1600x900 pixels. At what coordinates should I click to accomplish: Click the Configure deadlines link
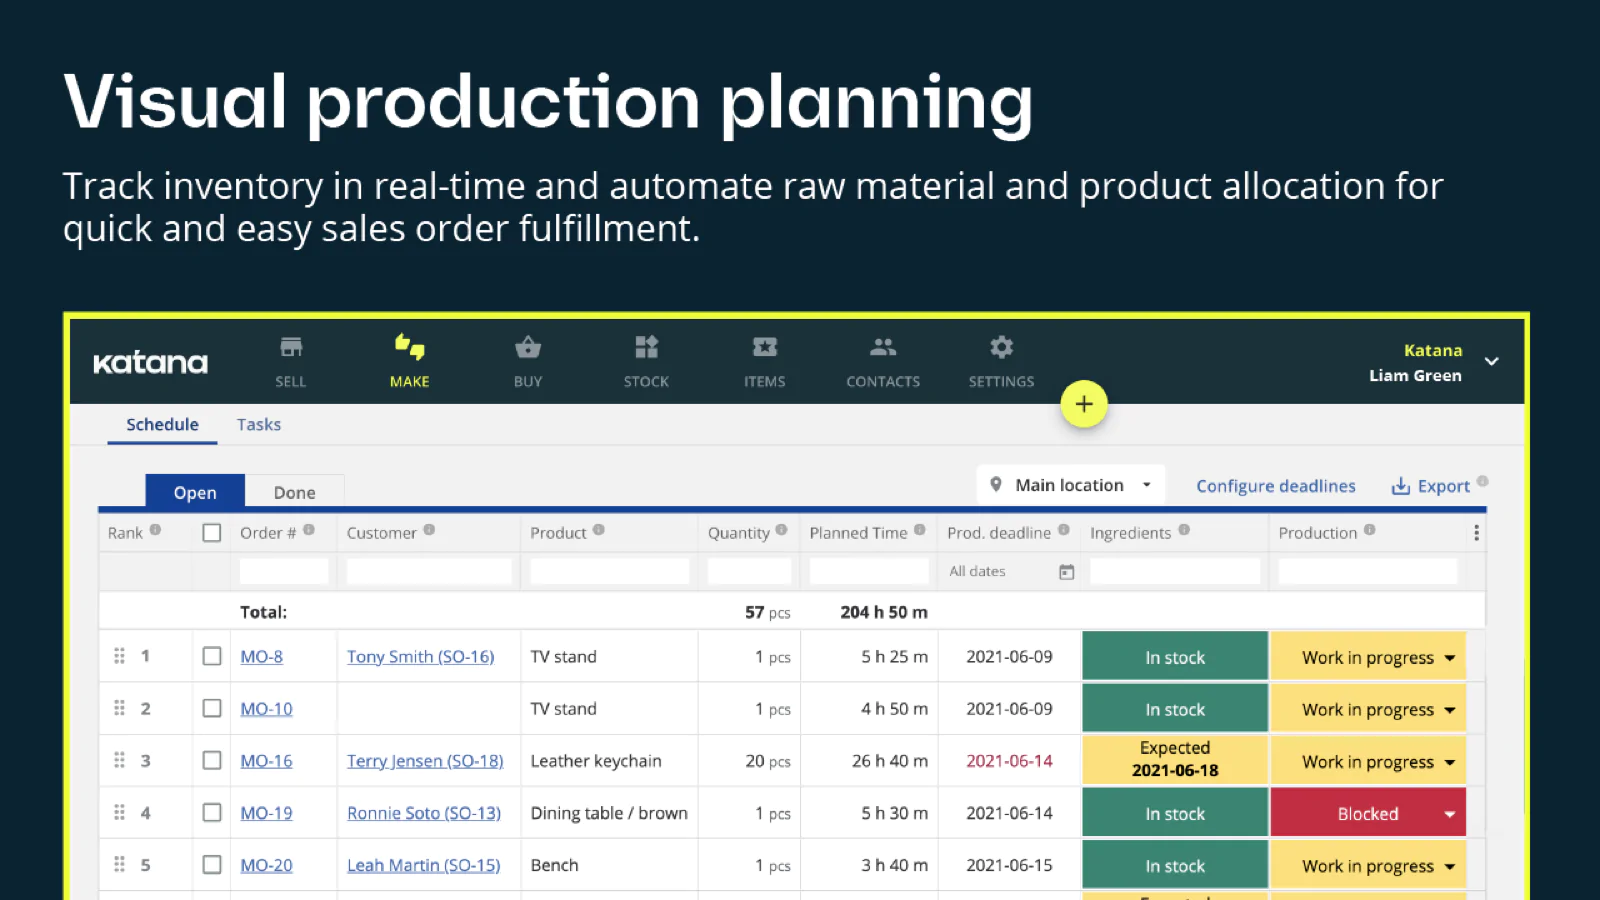(x=1276, y=486)
